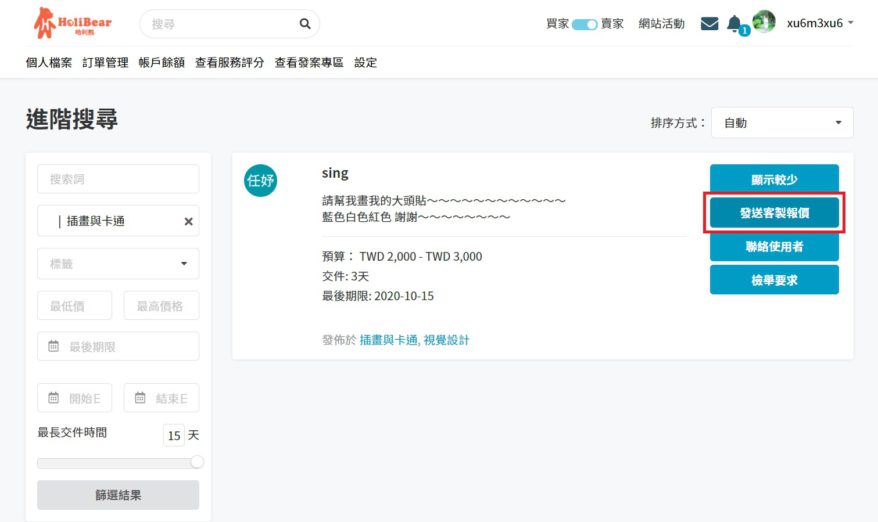
Task: Click the search magnifier icon
Action: point(305,24)
